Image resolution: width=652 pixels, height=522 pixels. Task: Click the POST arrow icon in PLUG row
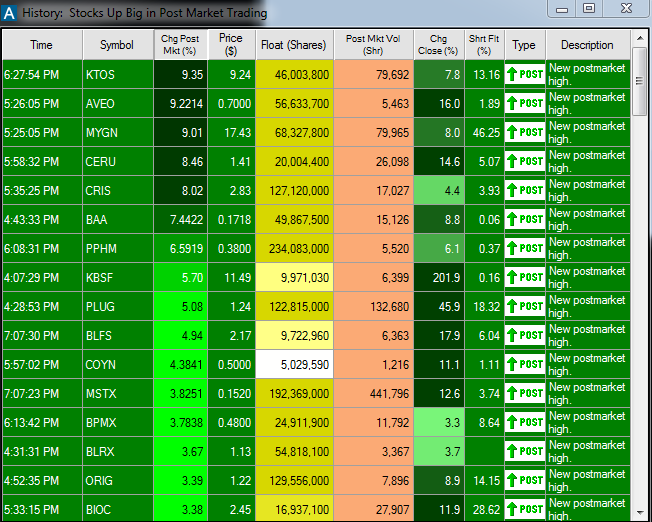click(525, 307)
